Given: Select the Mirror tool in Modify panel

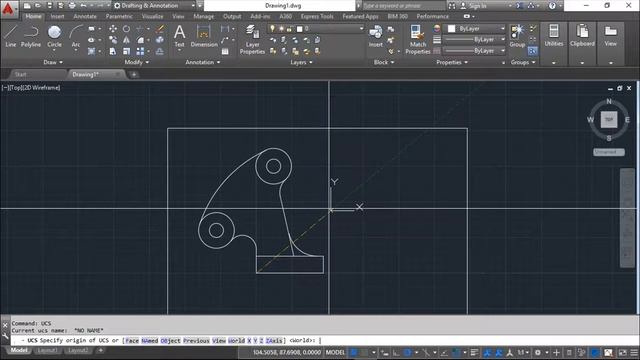Looking at the screenshot, I should (x=127, y=40).
